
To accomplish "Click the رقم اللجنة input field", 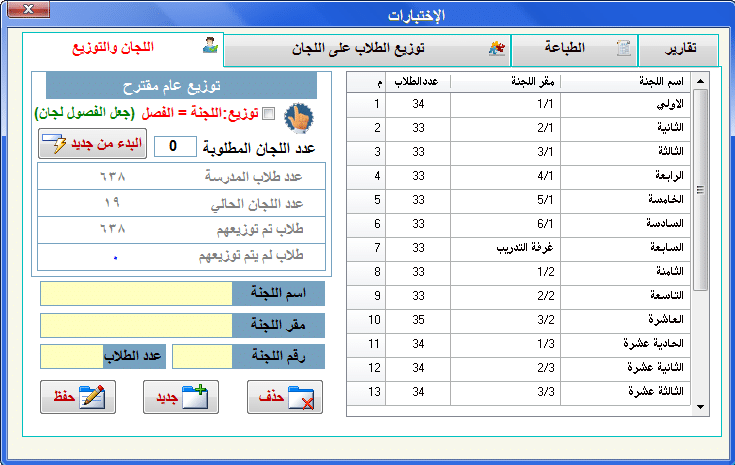I will tap(202, 357).
